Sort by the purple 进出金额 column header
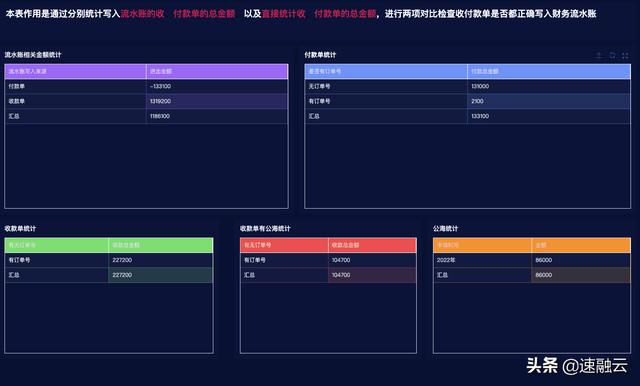This screenshot has height=386, width=640. [217, 71]
